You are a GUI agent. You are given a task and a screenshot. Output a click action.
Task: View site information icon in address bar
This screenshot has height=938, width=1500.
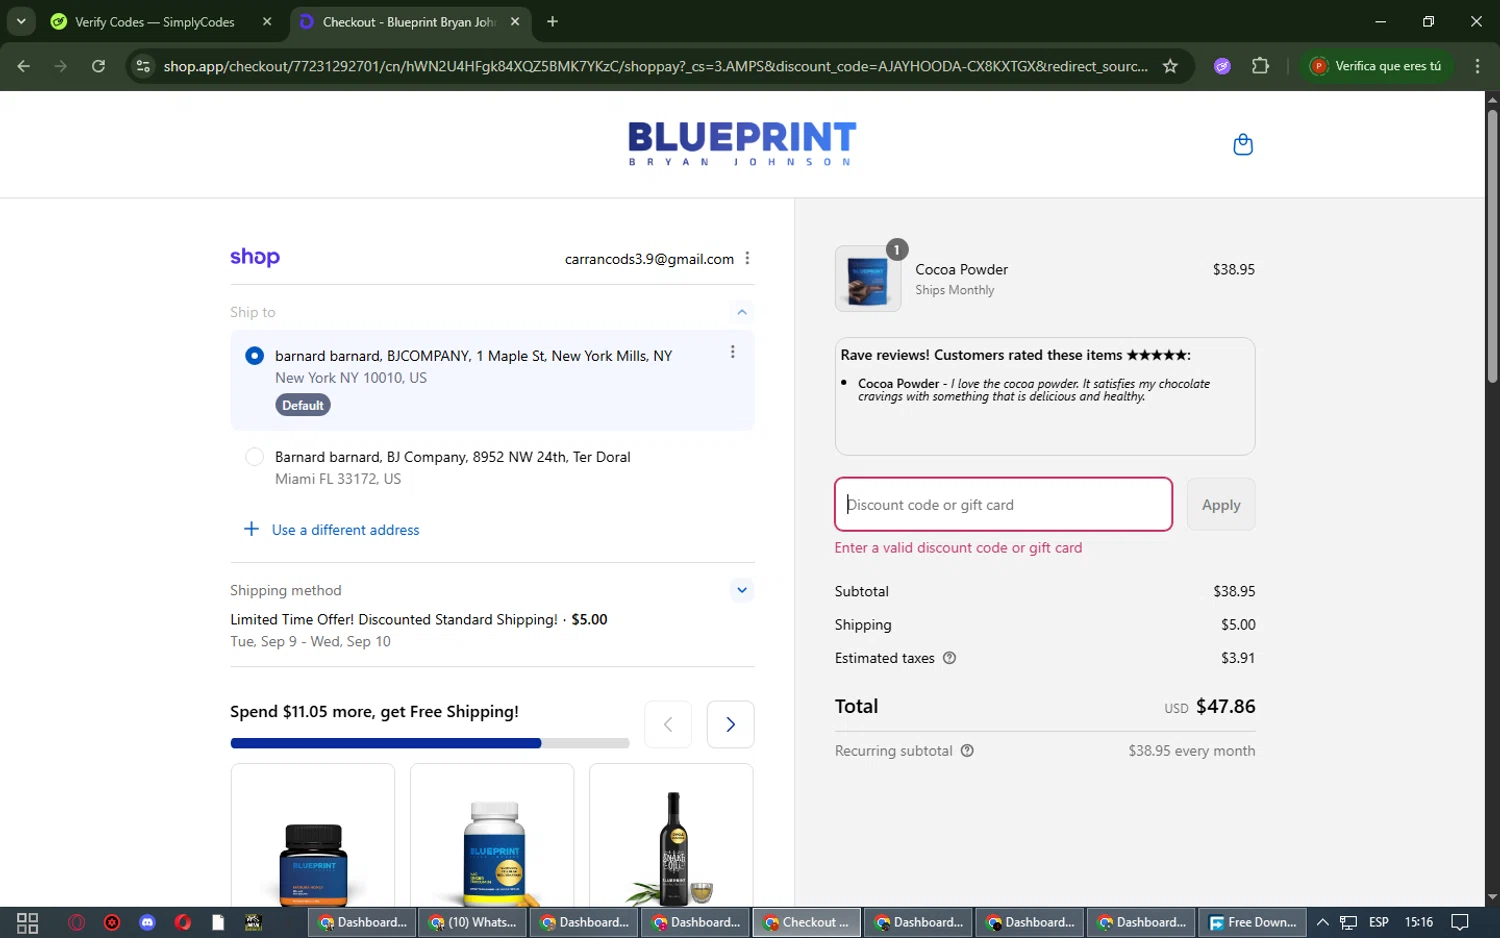tap(143, 66)
